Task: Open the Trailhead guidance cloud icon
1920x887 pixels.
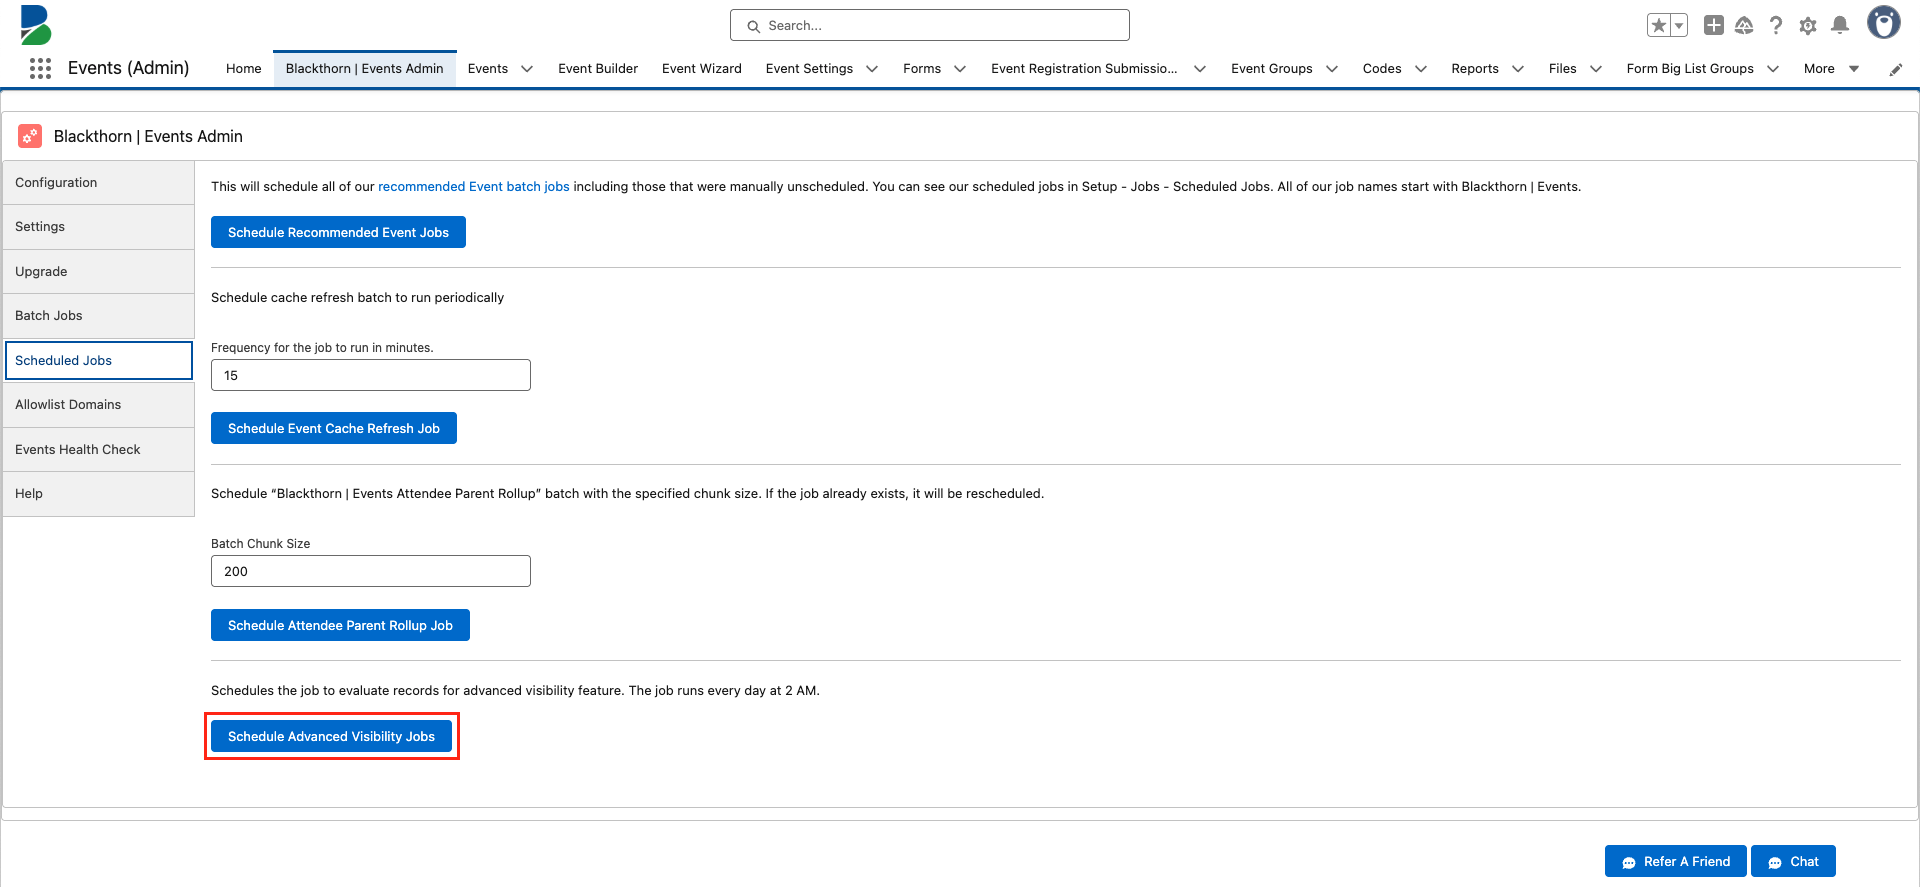Action: (x=1745, y=26)
